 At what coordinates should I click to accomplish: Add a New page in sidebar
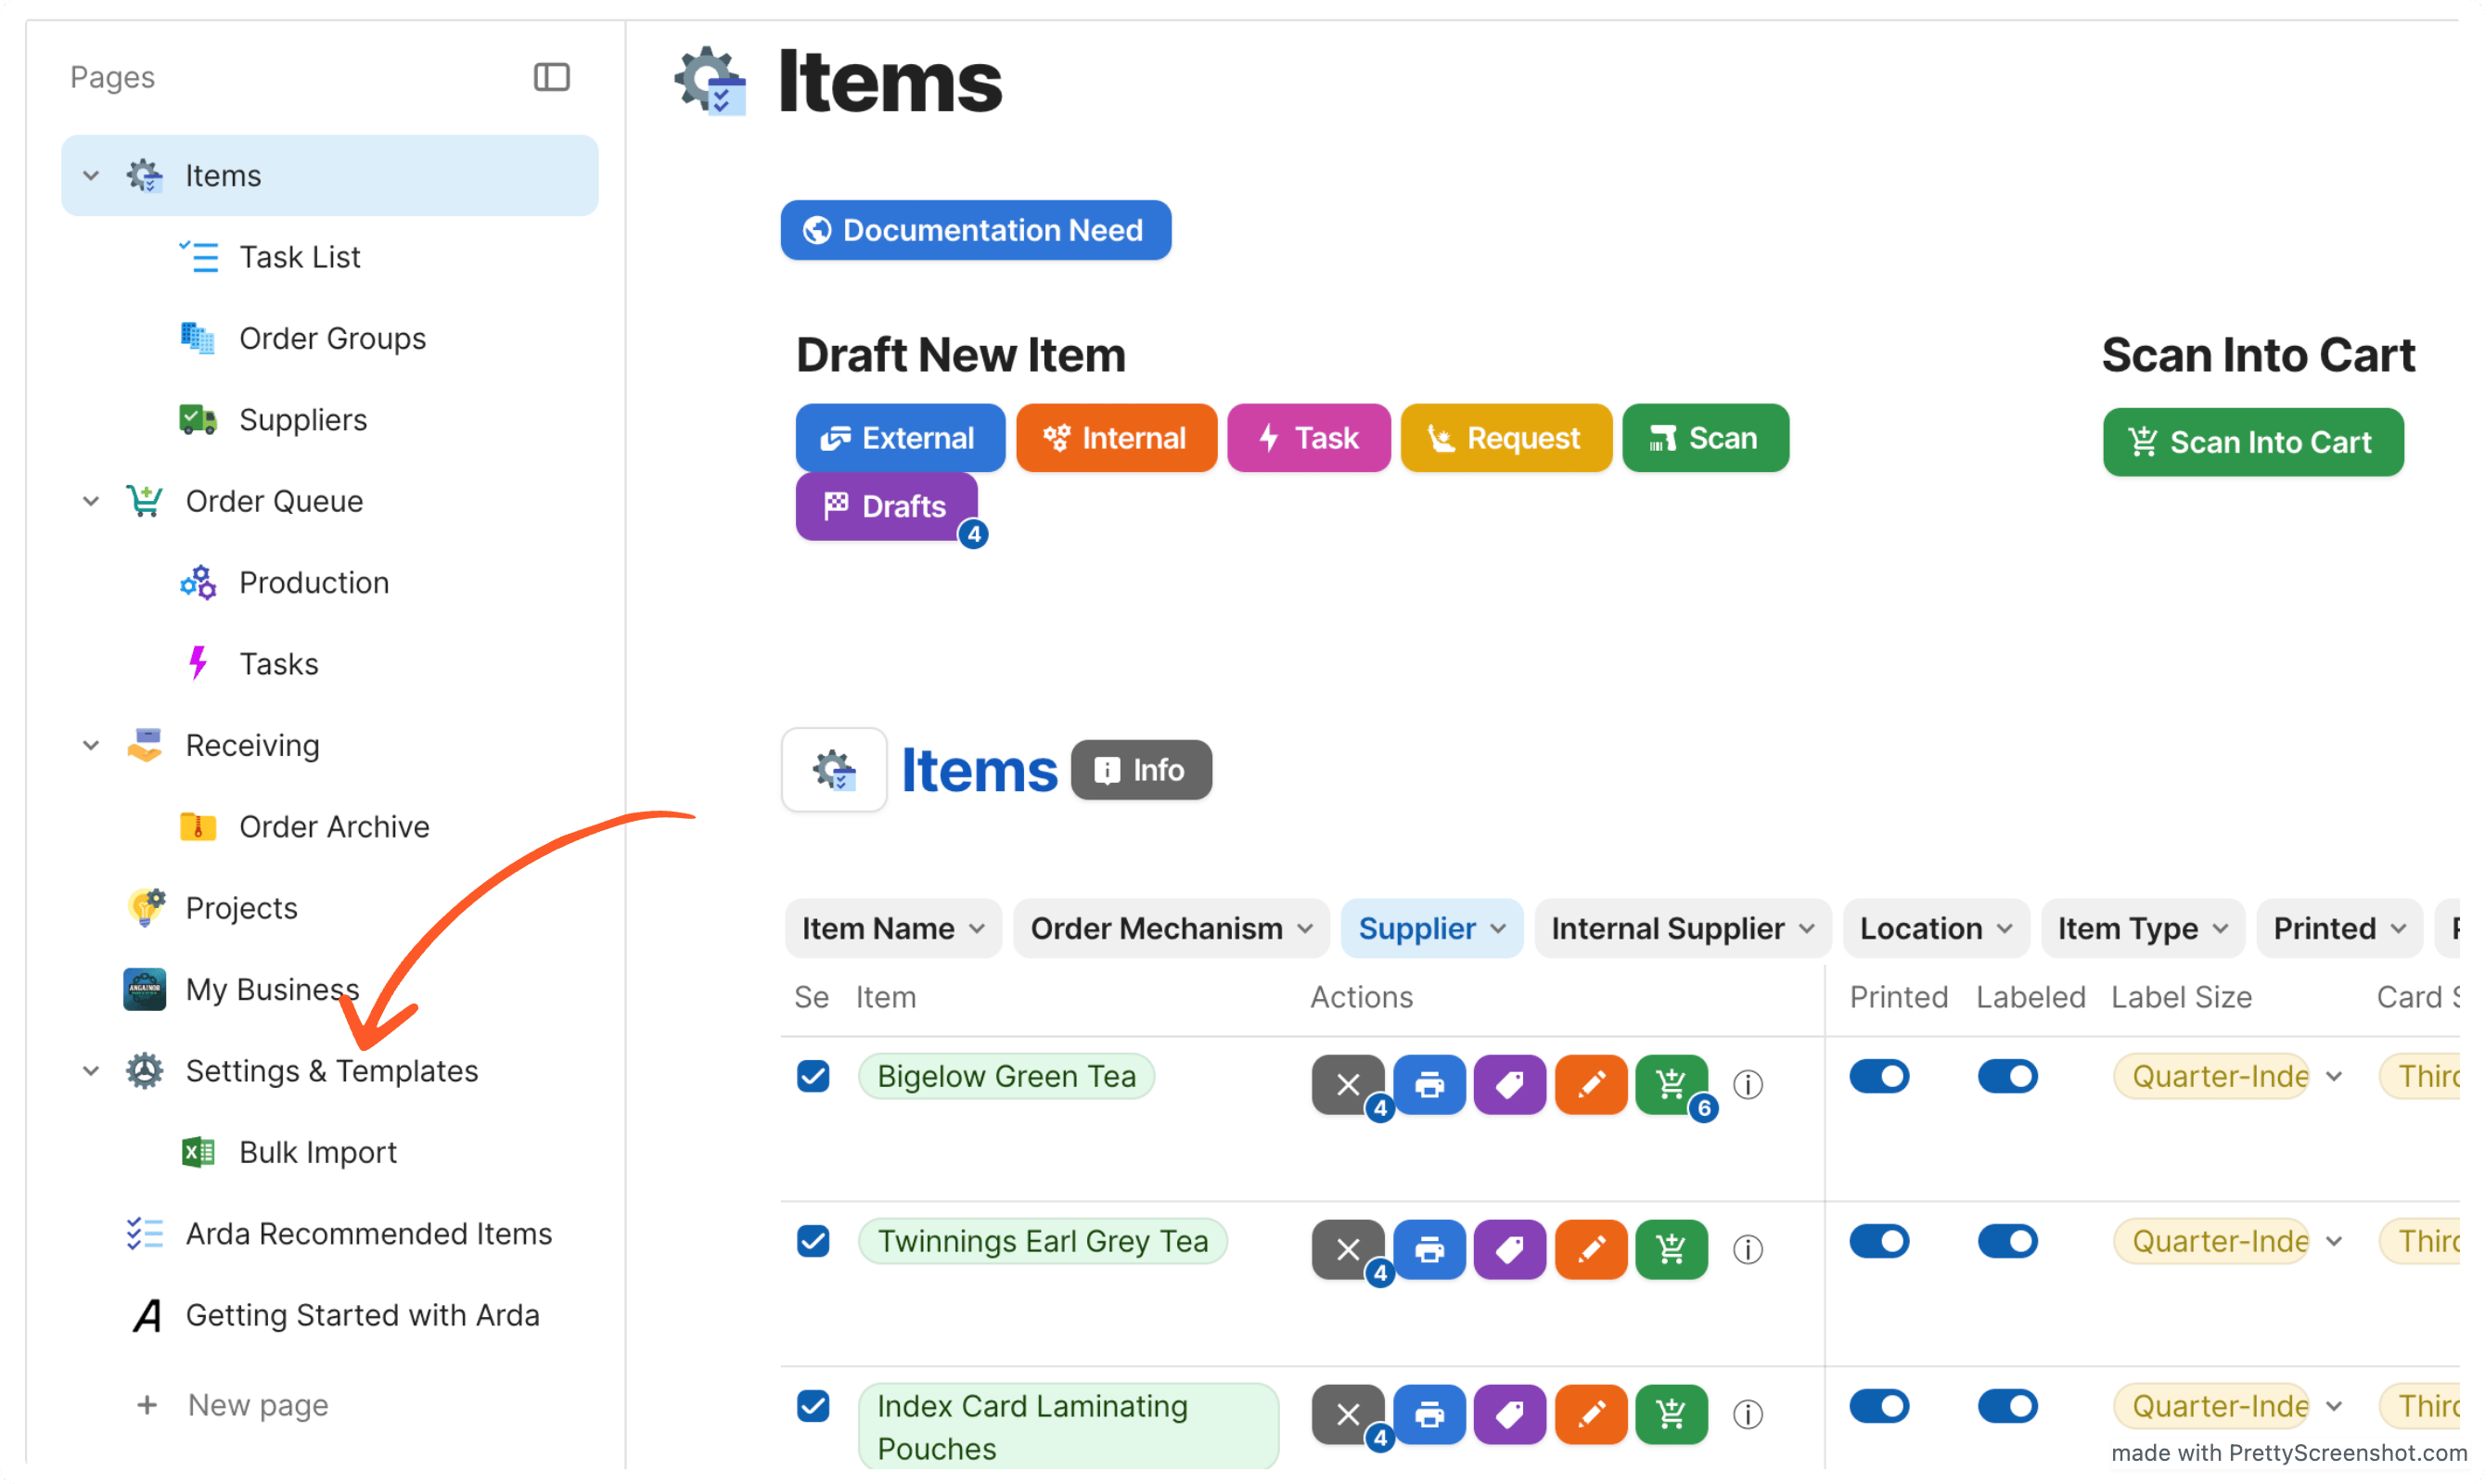click(x=257, y=1405)
